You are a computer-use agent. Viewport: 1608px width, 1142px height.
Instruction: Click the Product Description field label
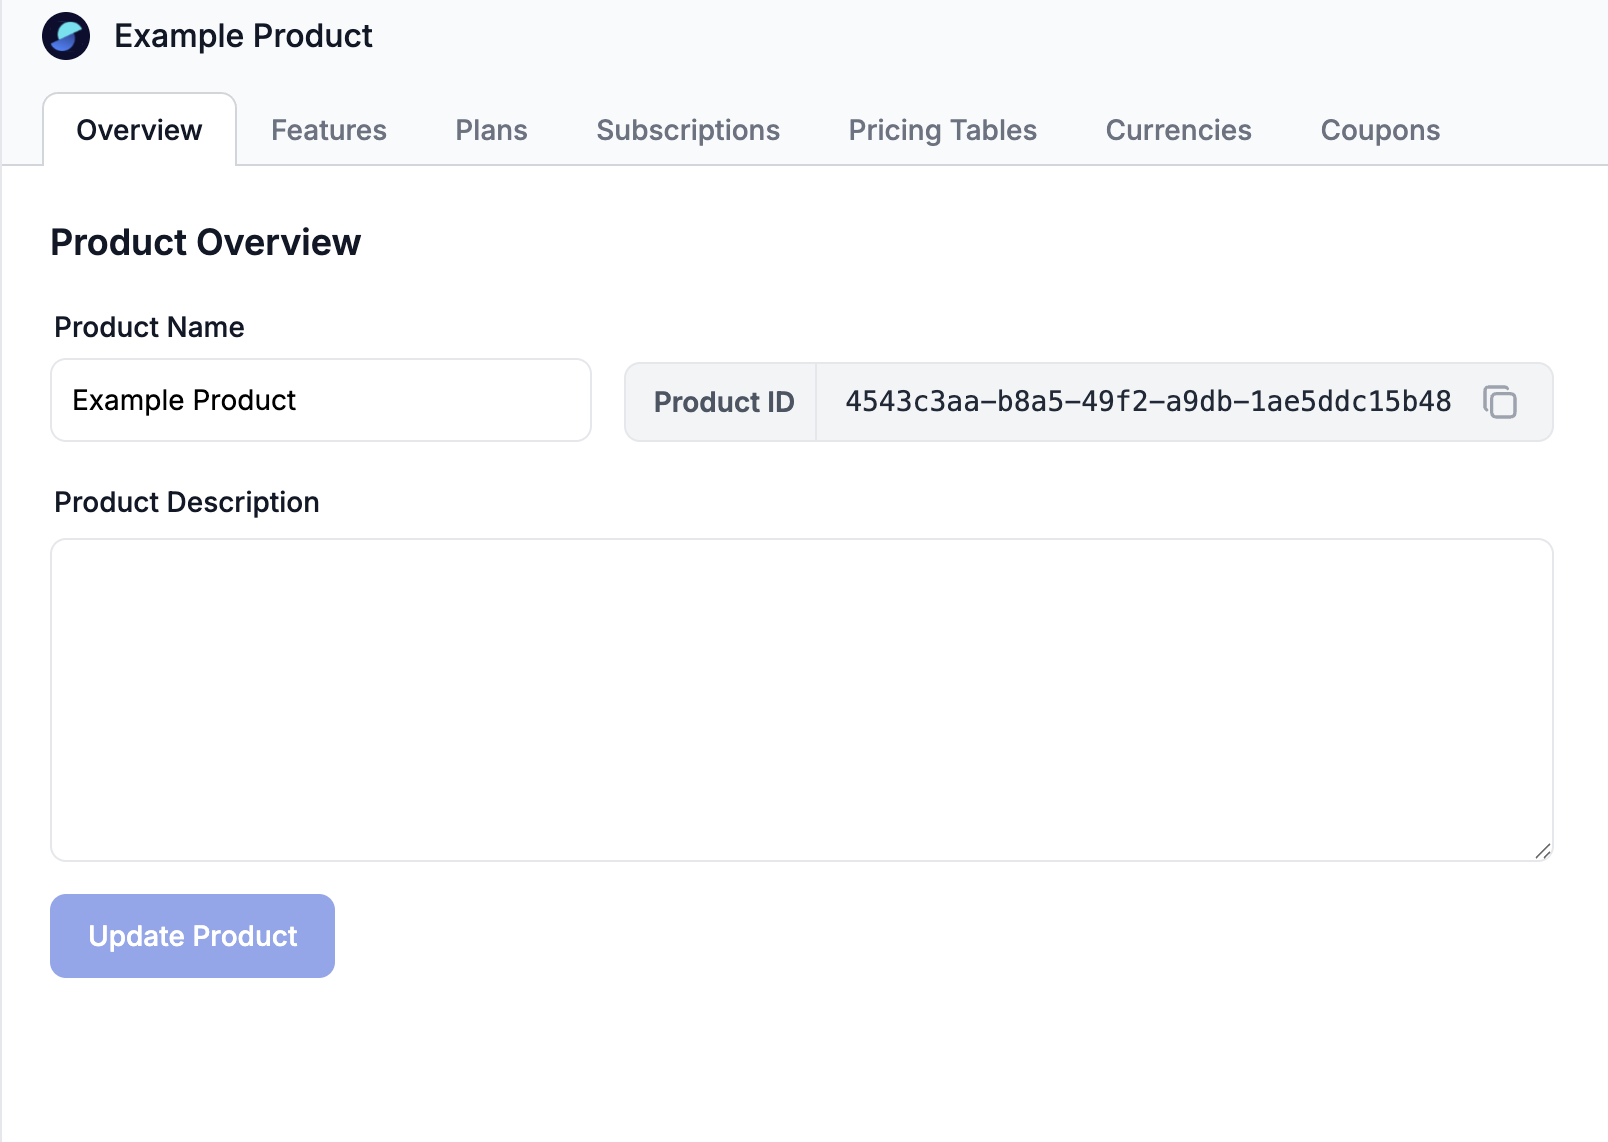pos(186,502)
